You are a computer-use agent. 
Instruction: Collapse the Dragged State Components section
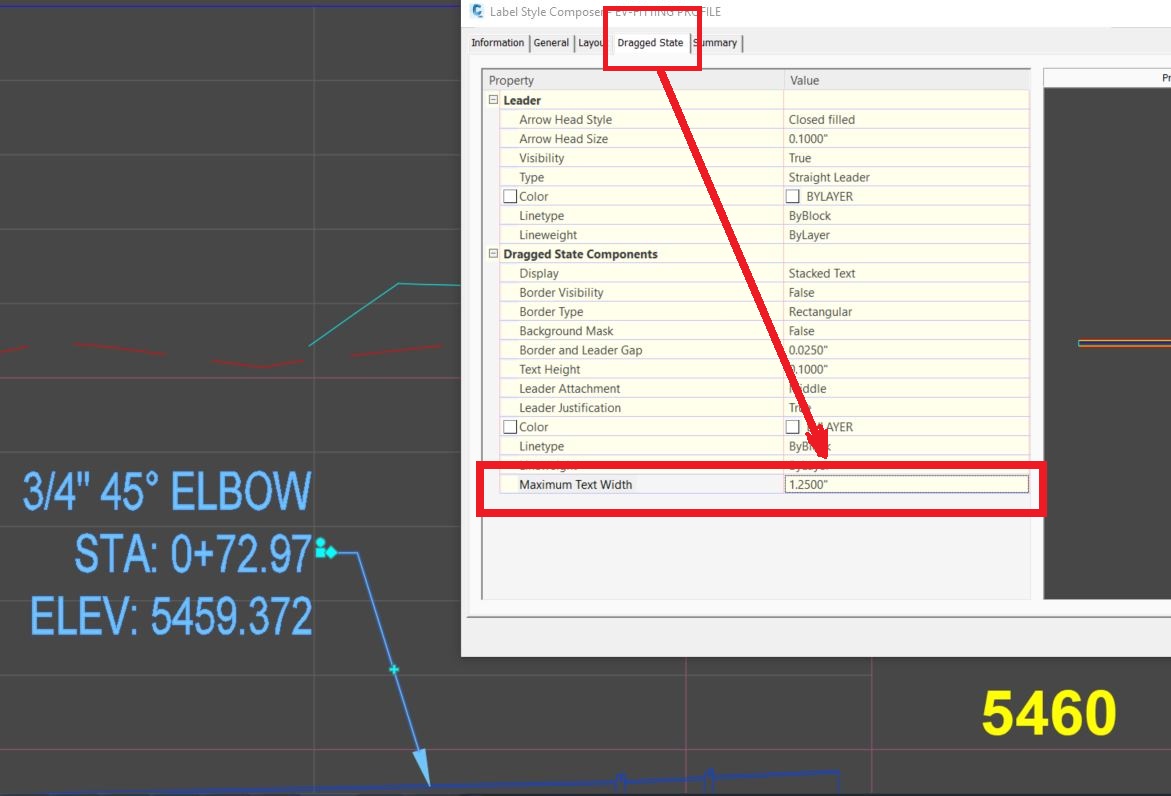[493, 253]
